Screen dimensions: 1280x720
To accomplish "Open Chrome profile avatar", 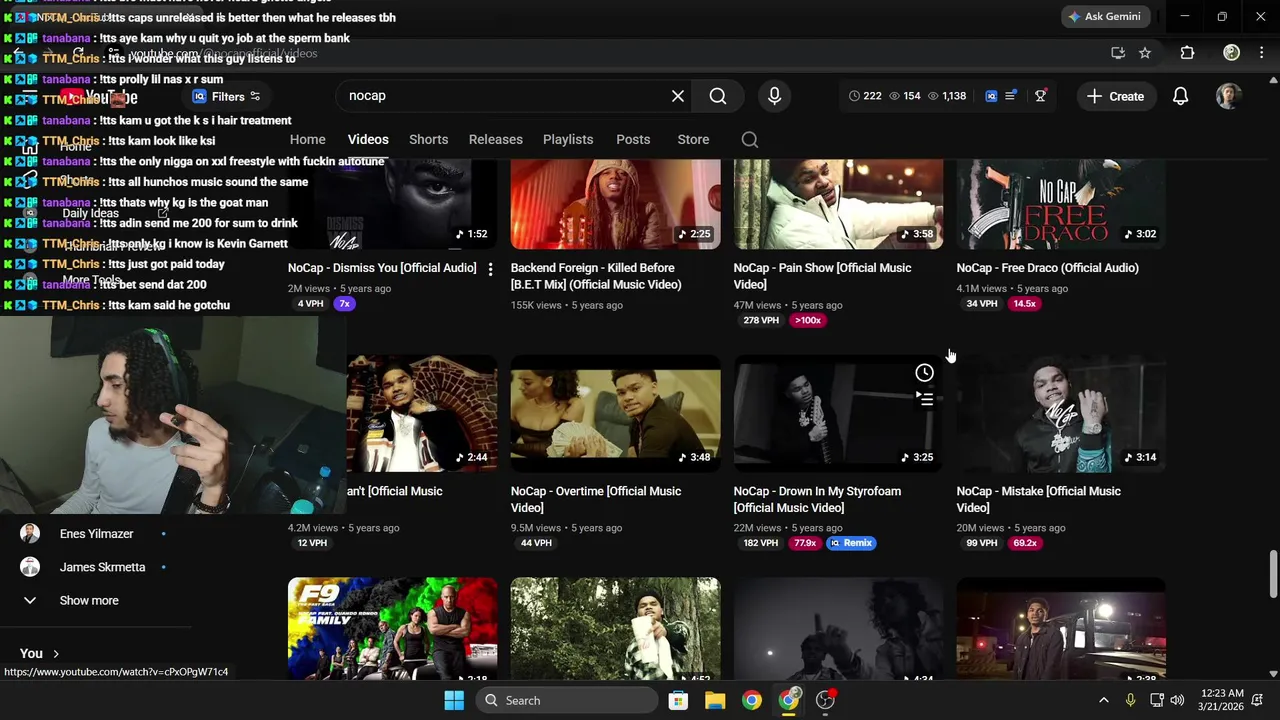I will click(x=1231, y=53).
